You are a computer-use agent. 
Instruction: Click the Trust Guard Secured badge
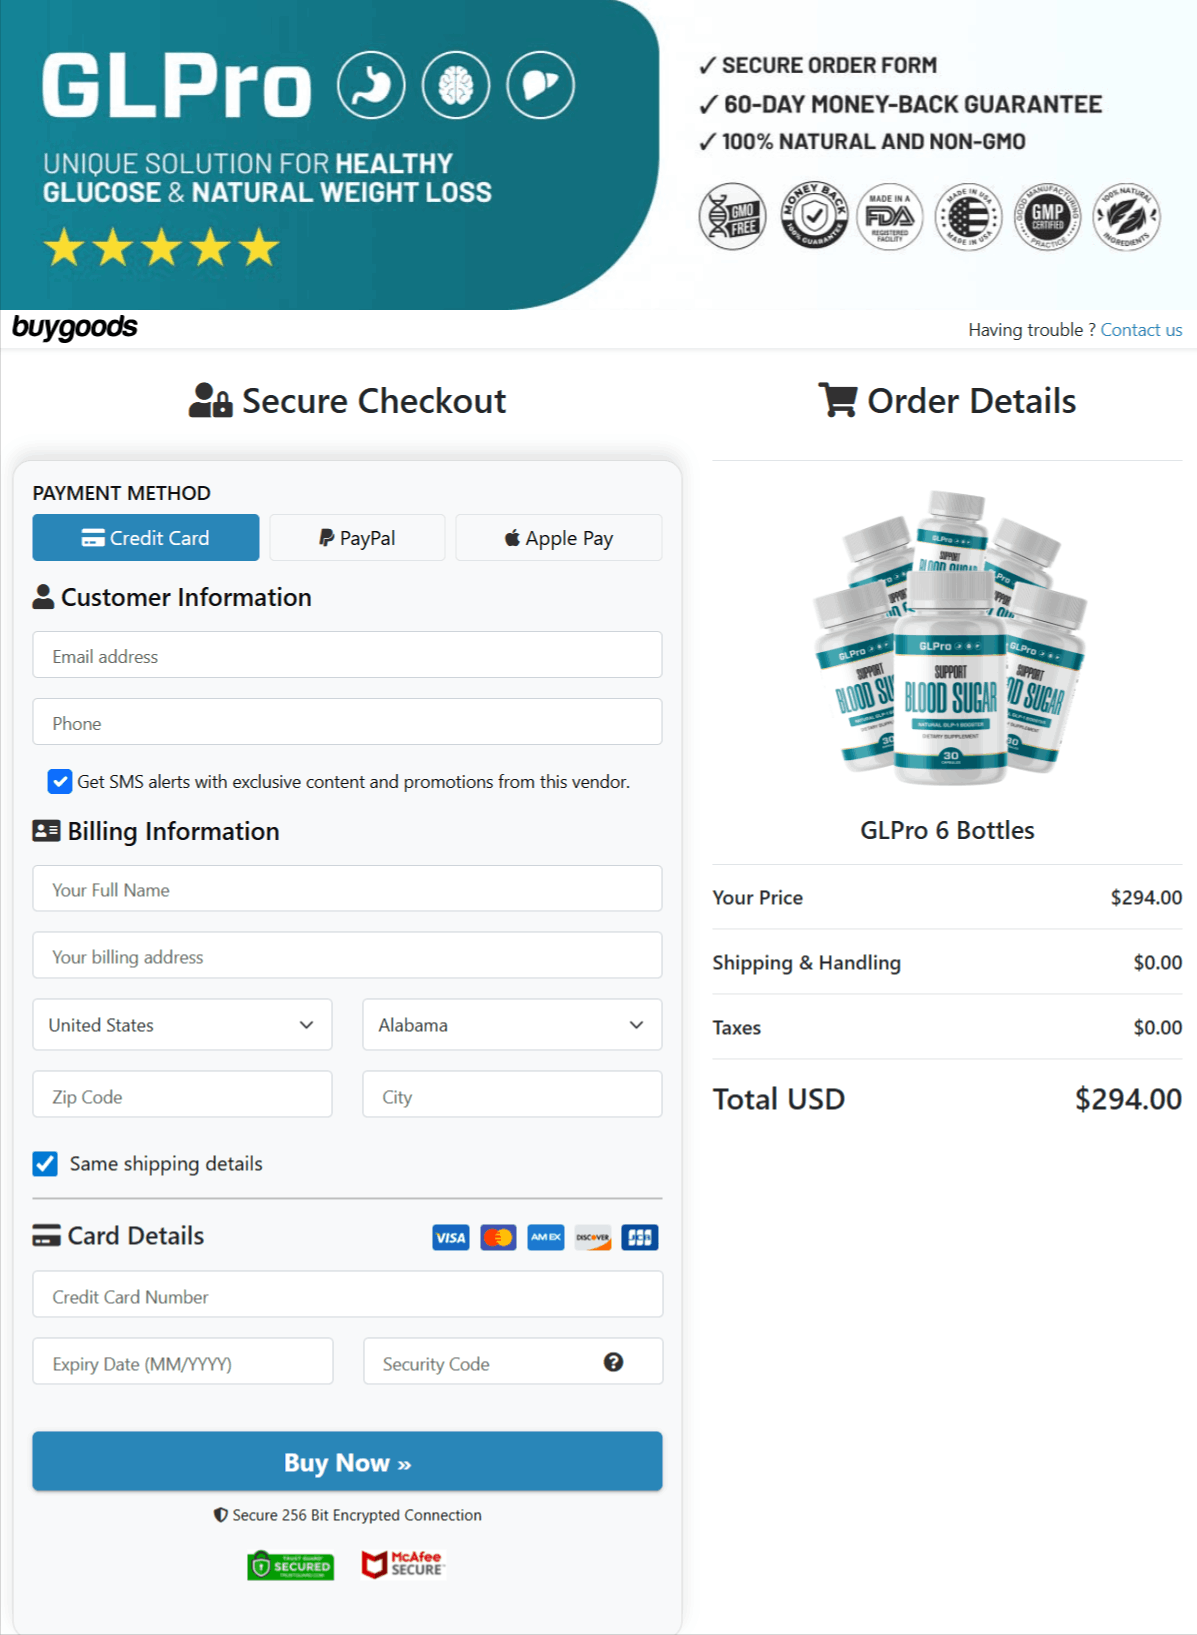click(x=291, y=1565)
